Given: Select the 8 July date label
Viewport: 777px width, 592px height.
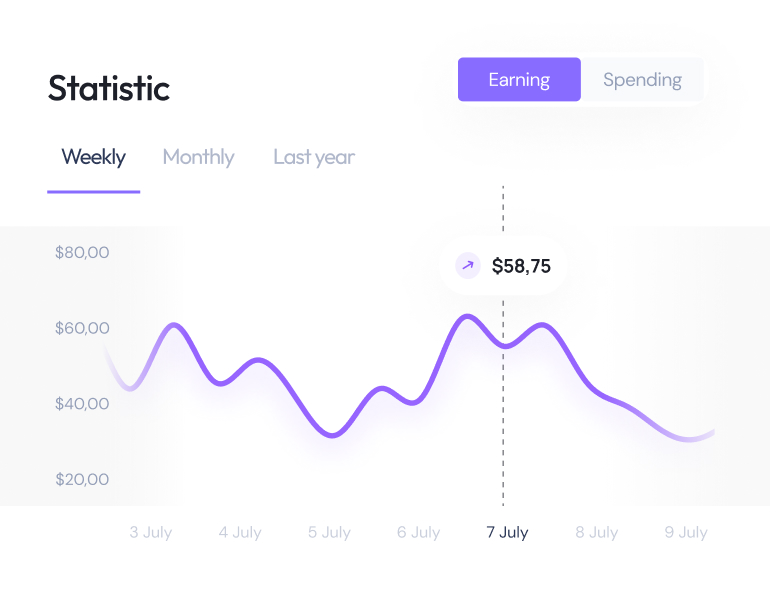Looking at the screenshot, I should click(596, 532).
